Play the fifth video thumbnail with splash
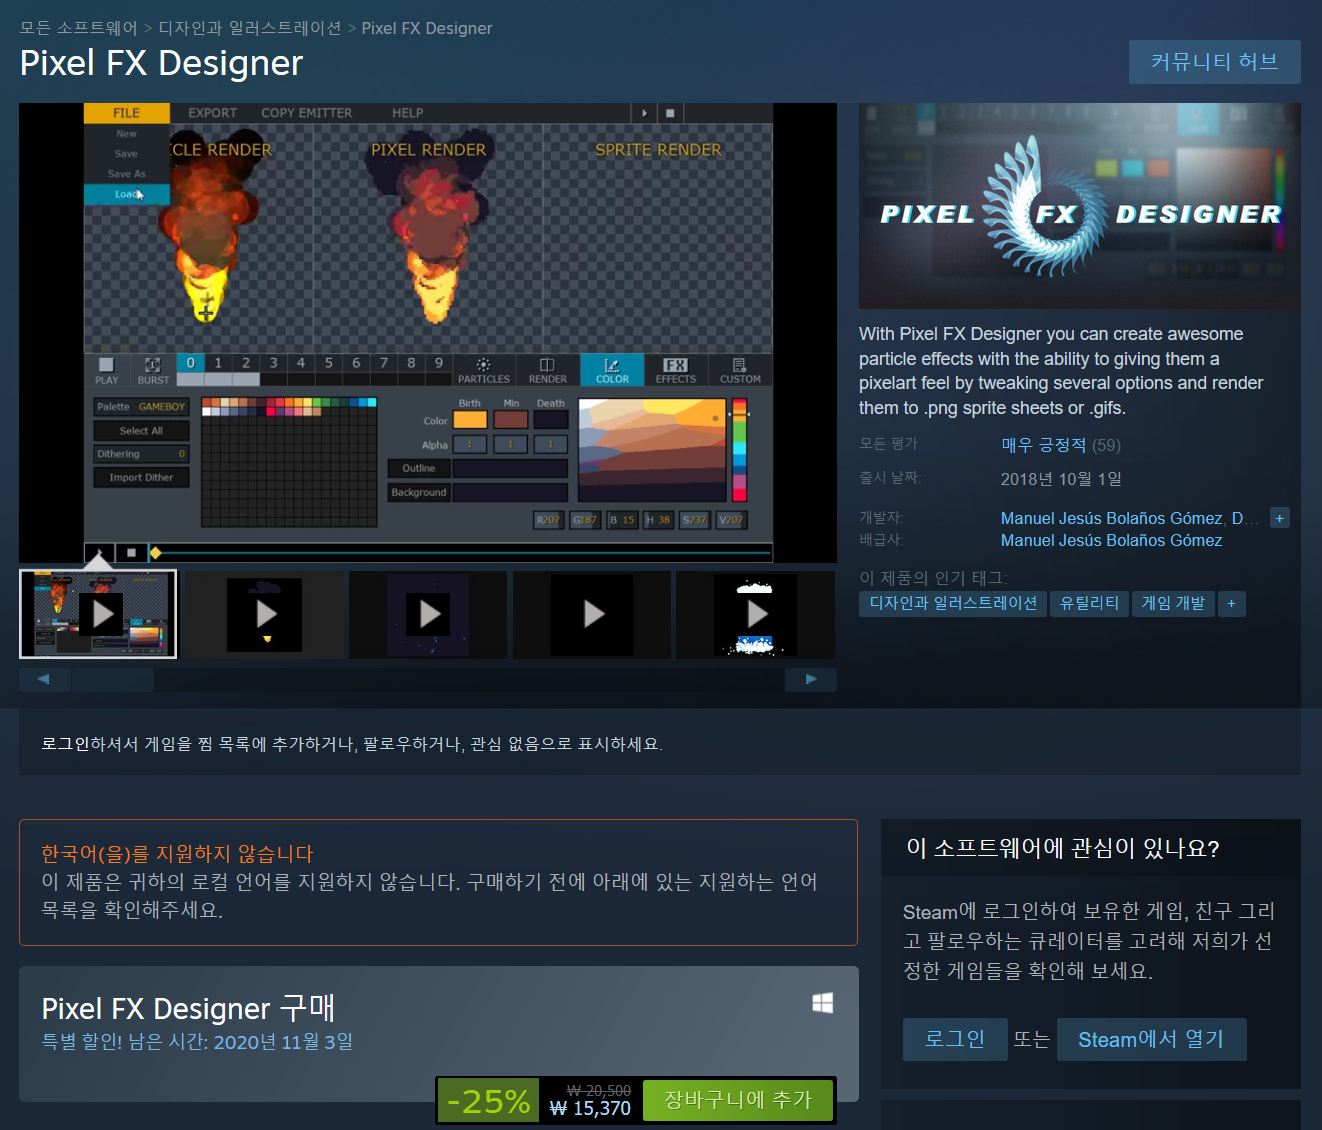 click(x=756, y=614)
